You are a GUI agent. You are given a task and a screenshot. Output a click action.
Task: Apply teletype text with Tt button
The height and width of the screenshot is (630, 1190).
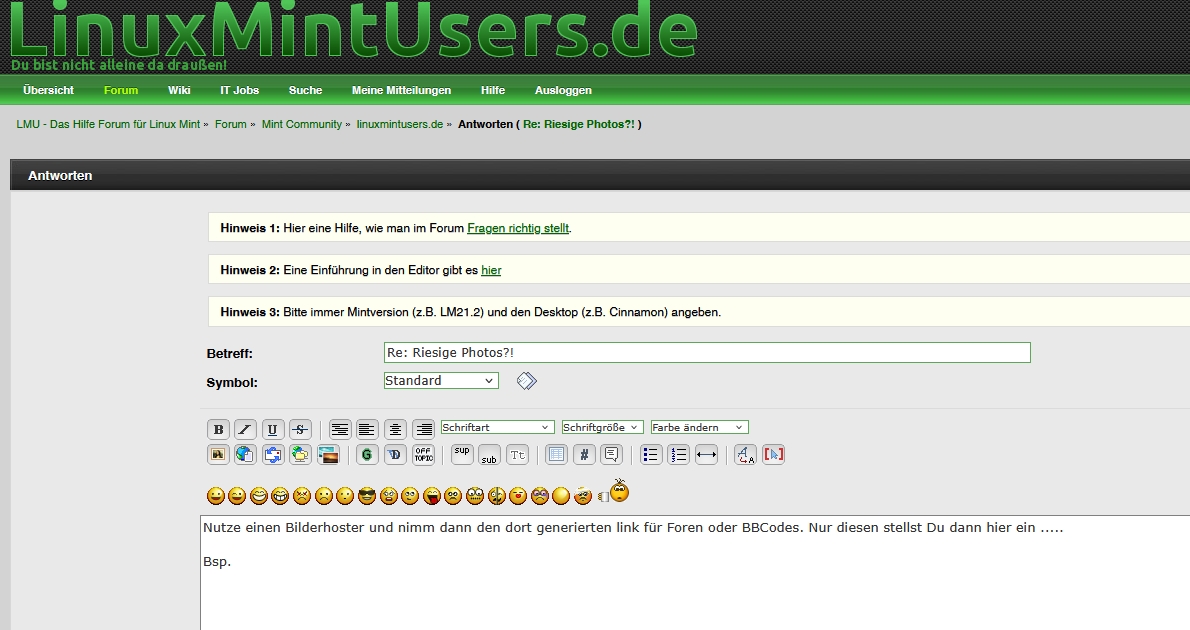pos(517,454)
